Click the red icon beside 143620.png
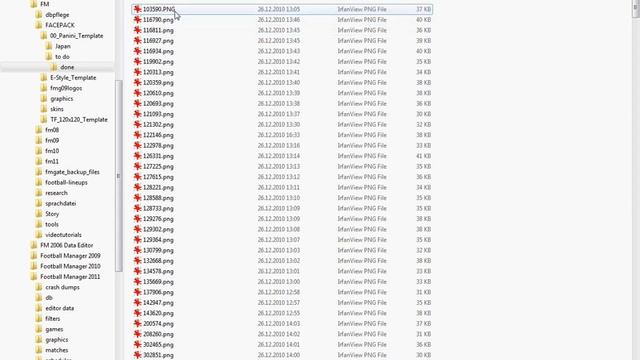 pos(138,313)
